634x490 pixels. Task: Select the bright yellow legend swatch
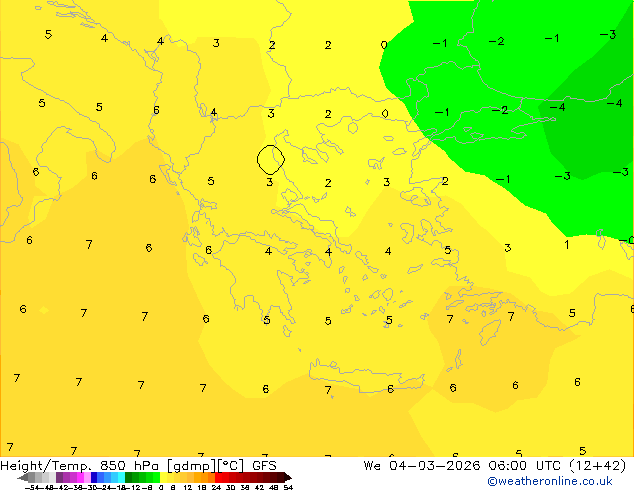[163, 477]
